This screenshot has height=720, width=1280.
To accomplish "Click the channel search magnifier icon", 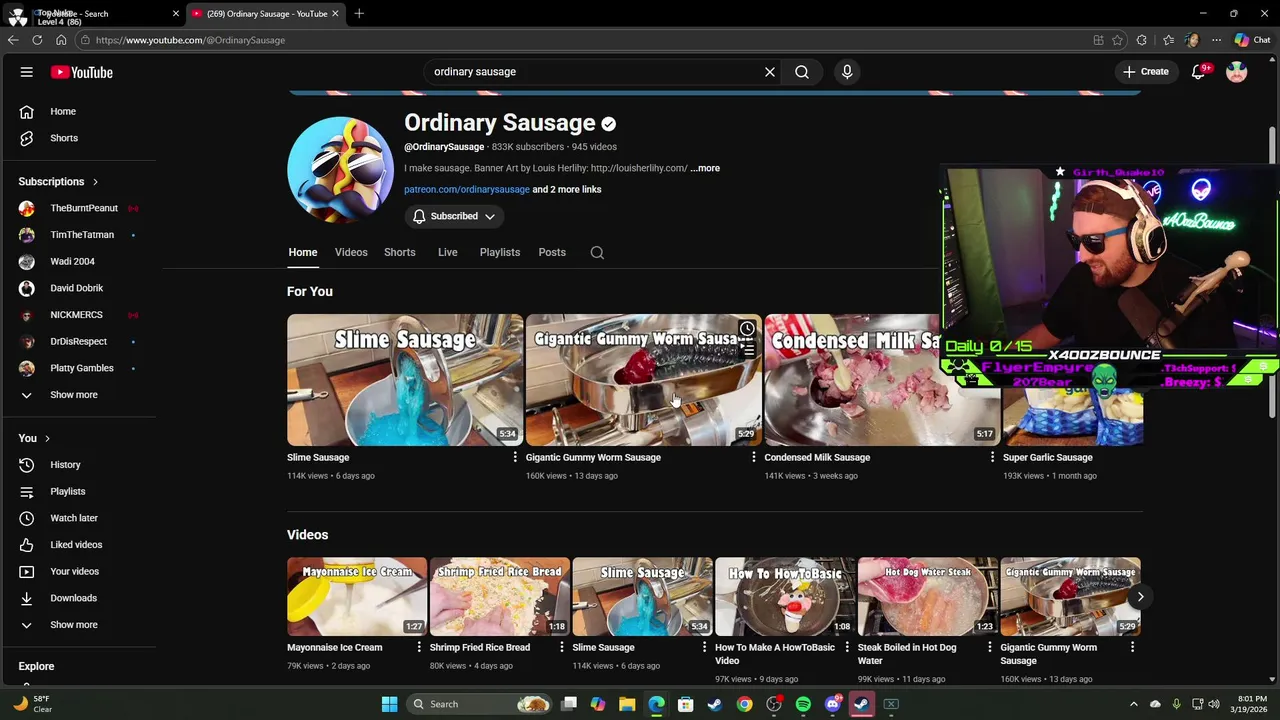I will [597, 253].
